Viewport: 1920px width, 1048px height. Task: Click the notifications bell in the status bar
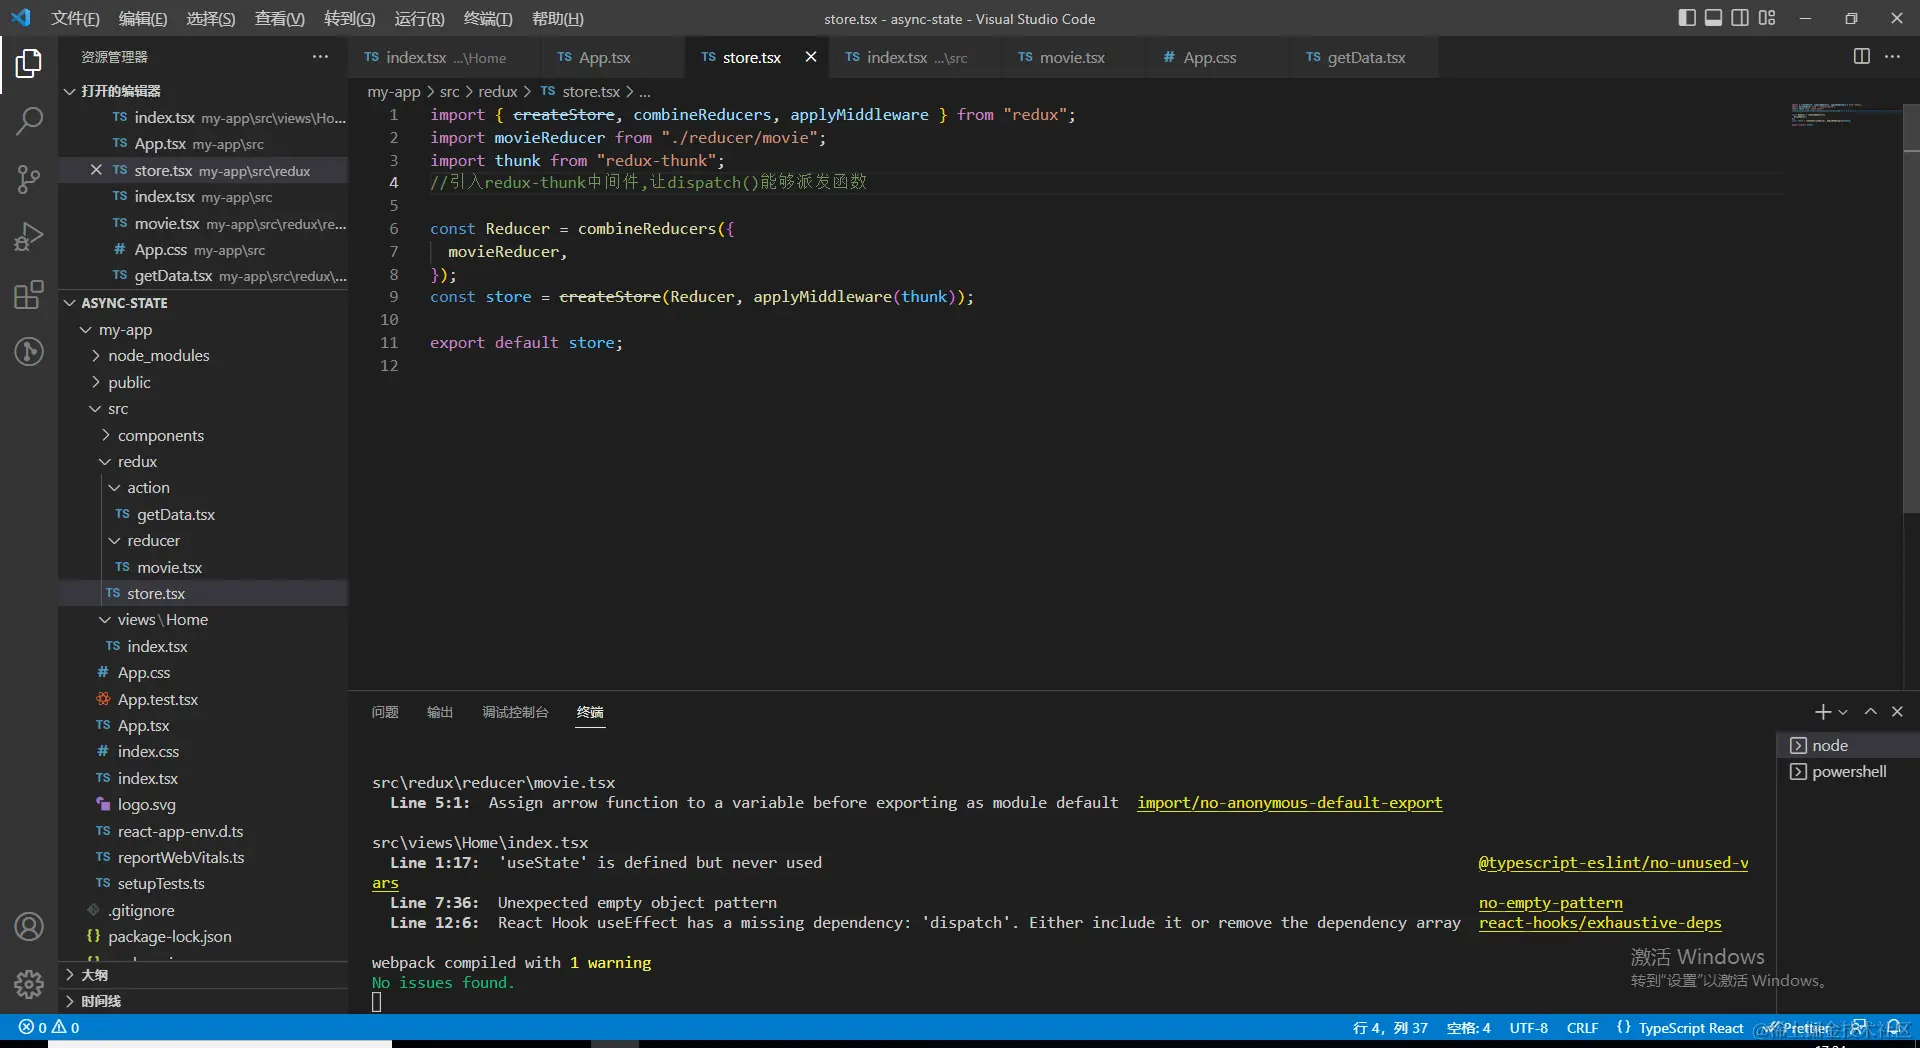tap(1893, 1028)
